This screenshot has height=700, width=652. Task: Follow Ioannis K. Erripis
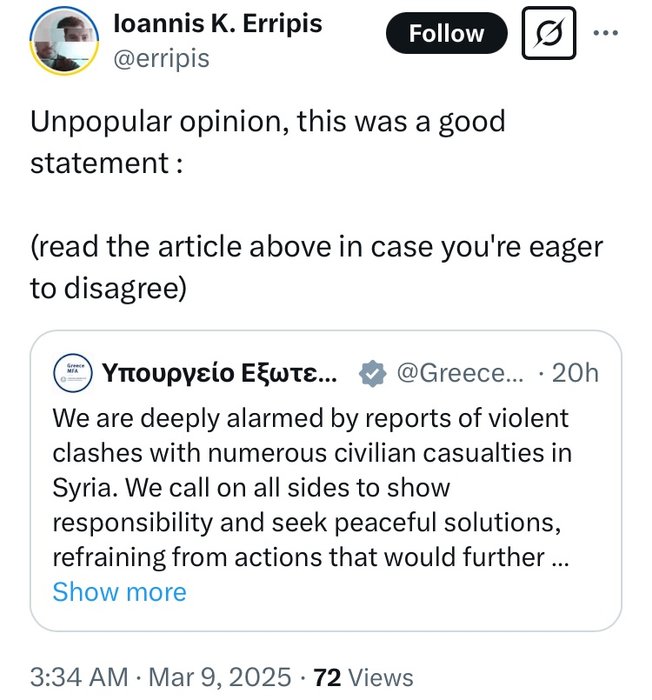click(446, 35)
